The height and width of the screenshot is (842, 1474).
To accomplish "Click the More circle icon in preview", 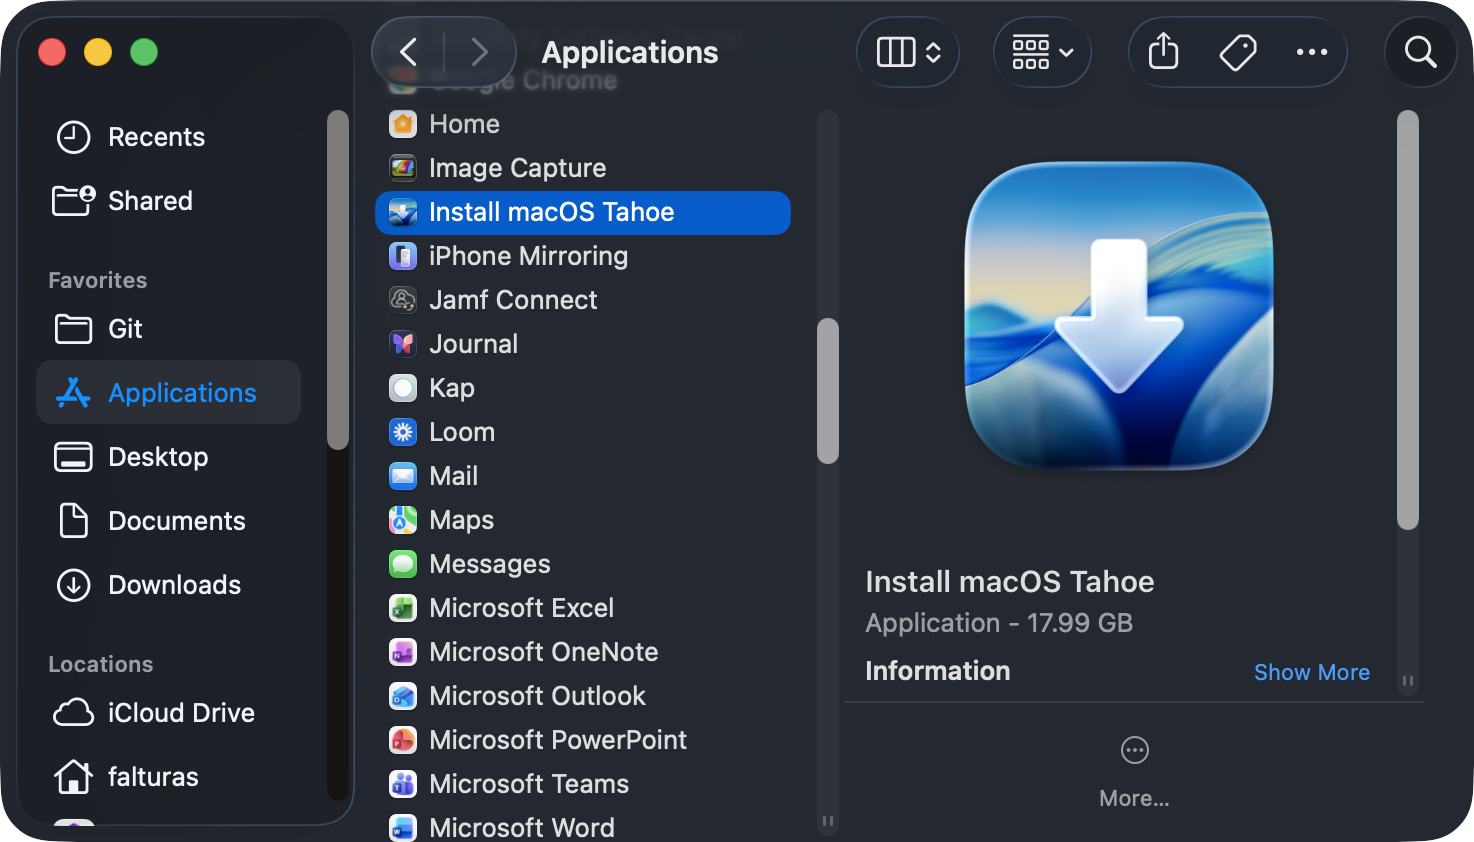I will tap(1134, 750).
